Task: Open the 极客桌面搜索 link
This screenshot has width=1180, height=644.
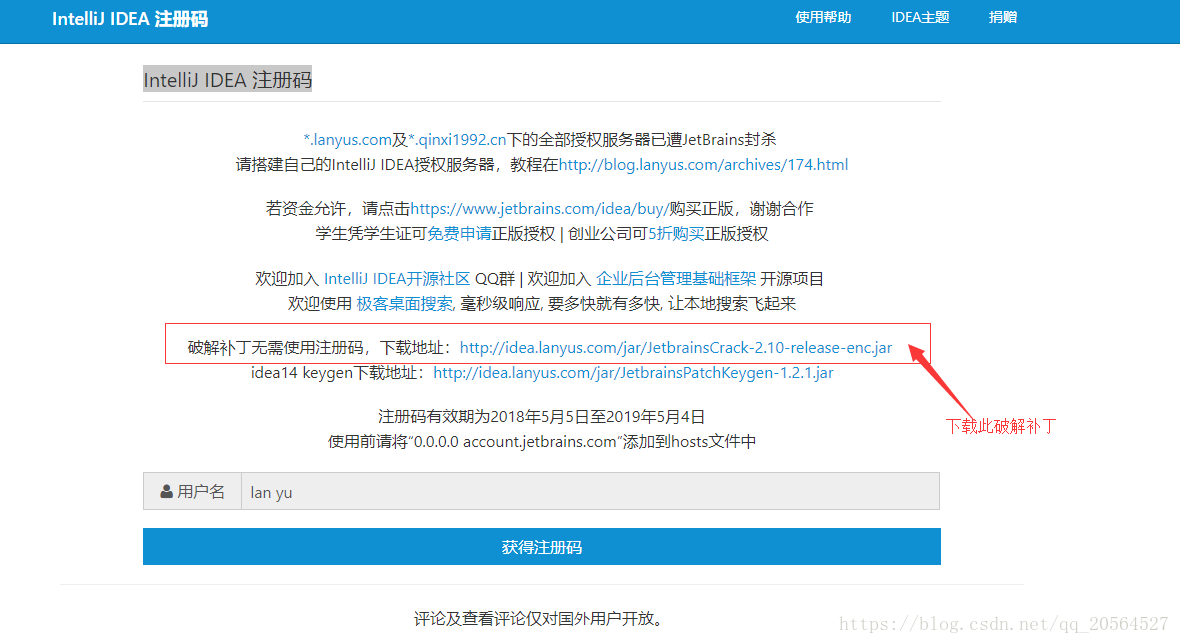Action: 405,304
